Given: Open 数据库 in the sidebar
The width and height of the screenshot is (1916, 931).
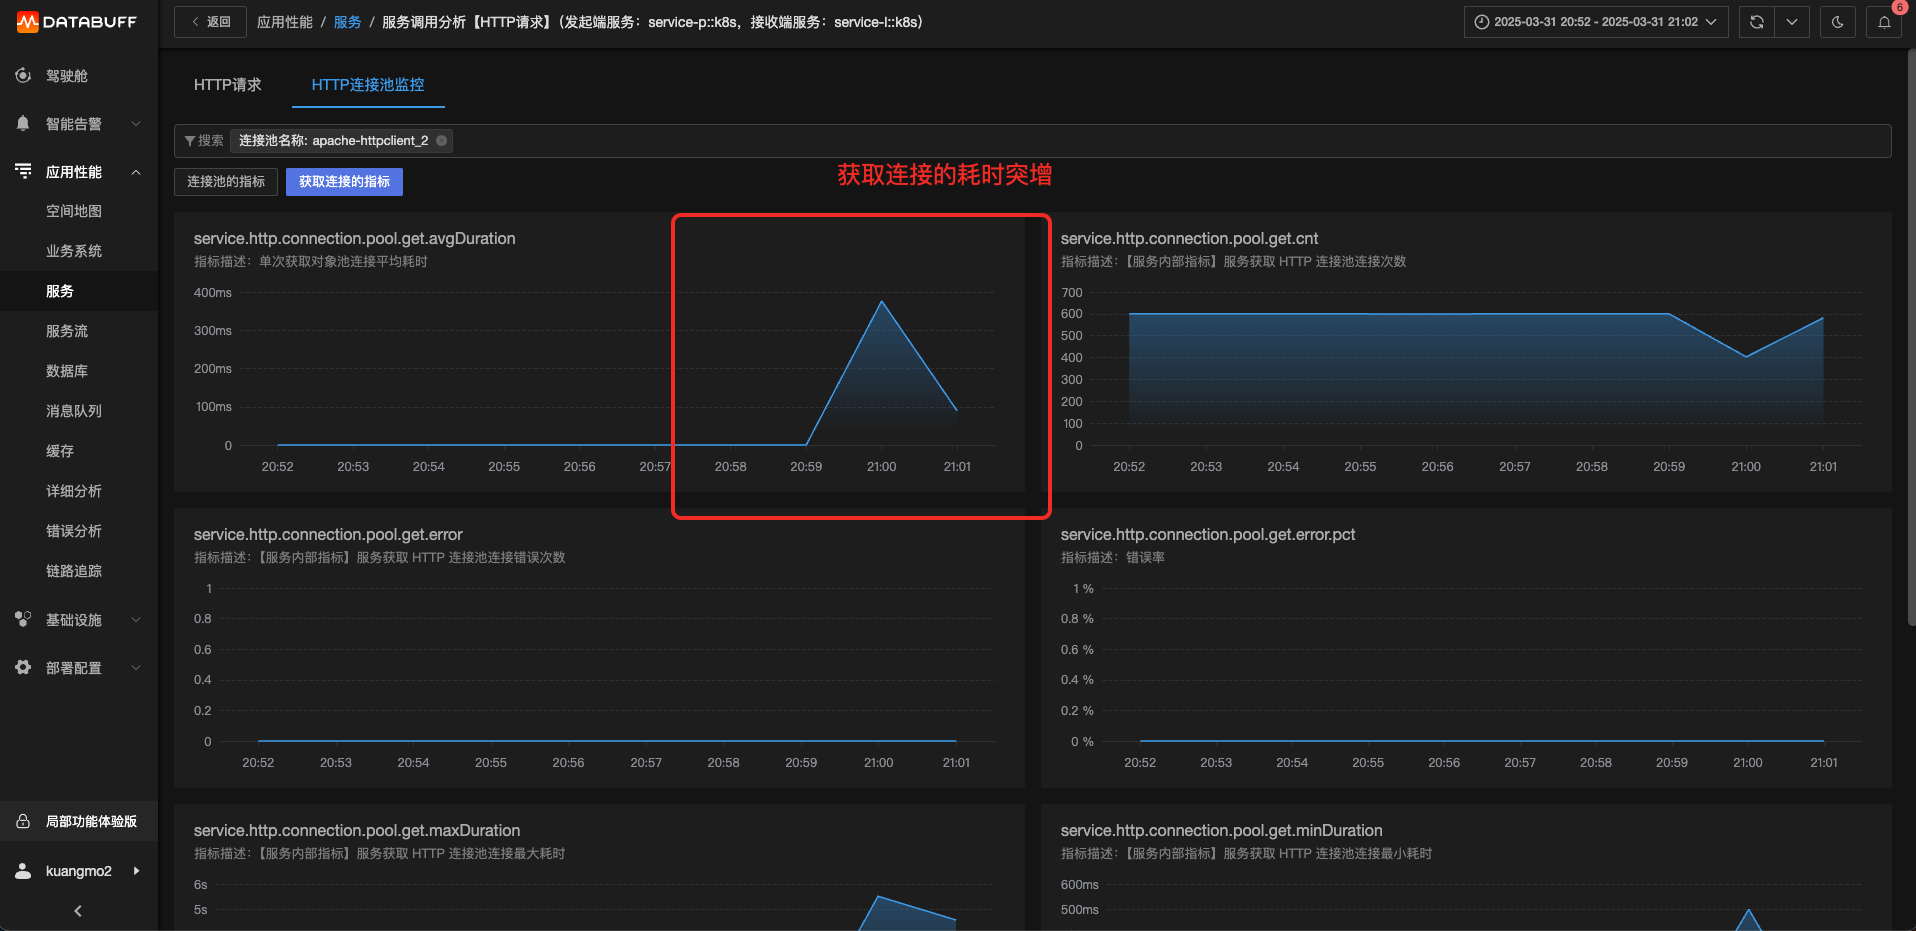Looking at the screenshot, I should tap(67, 371).
